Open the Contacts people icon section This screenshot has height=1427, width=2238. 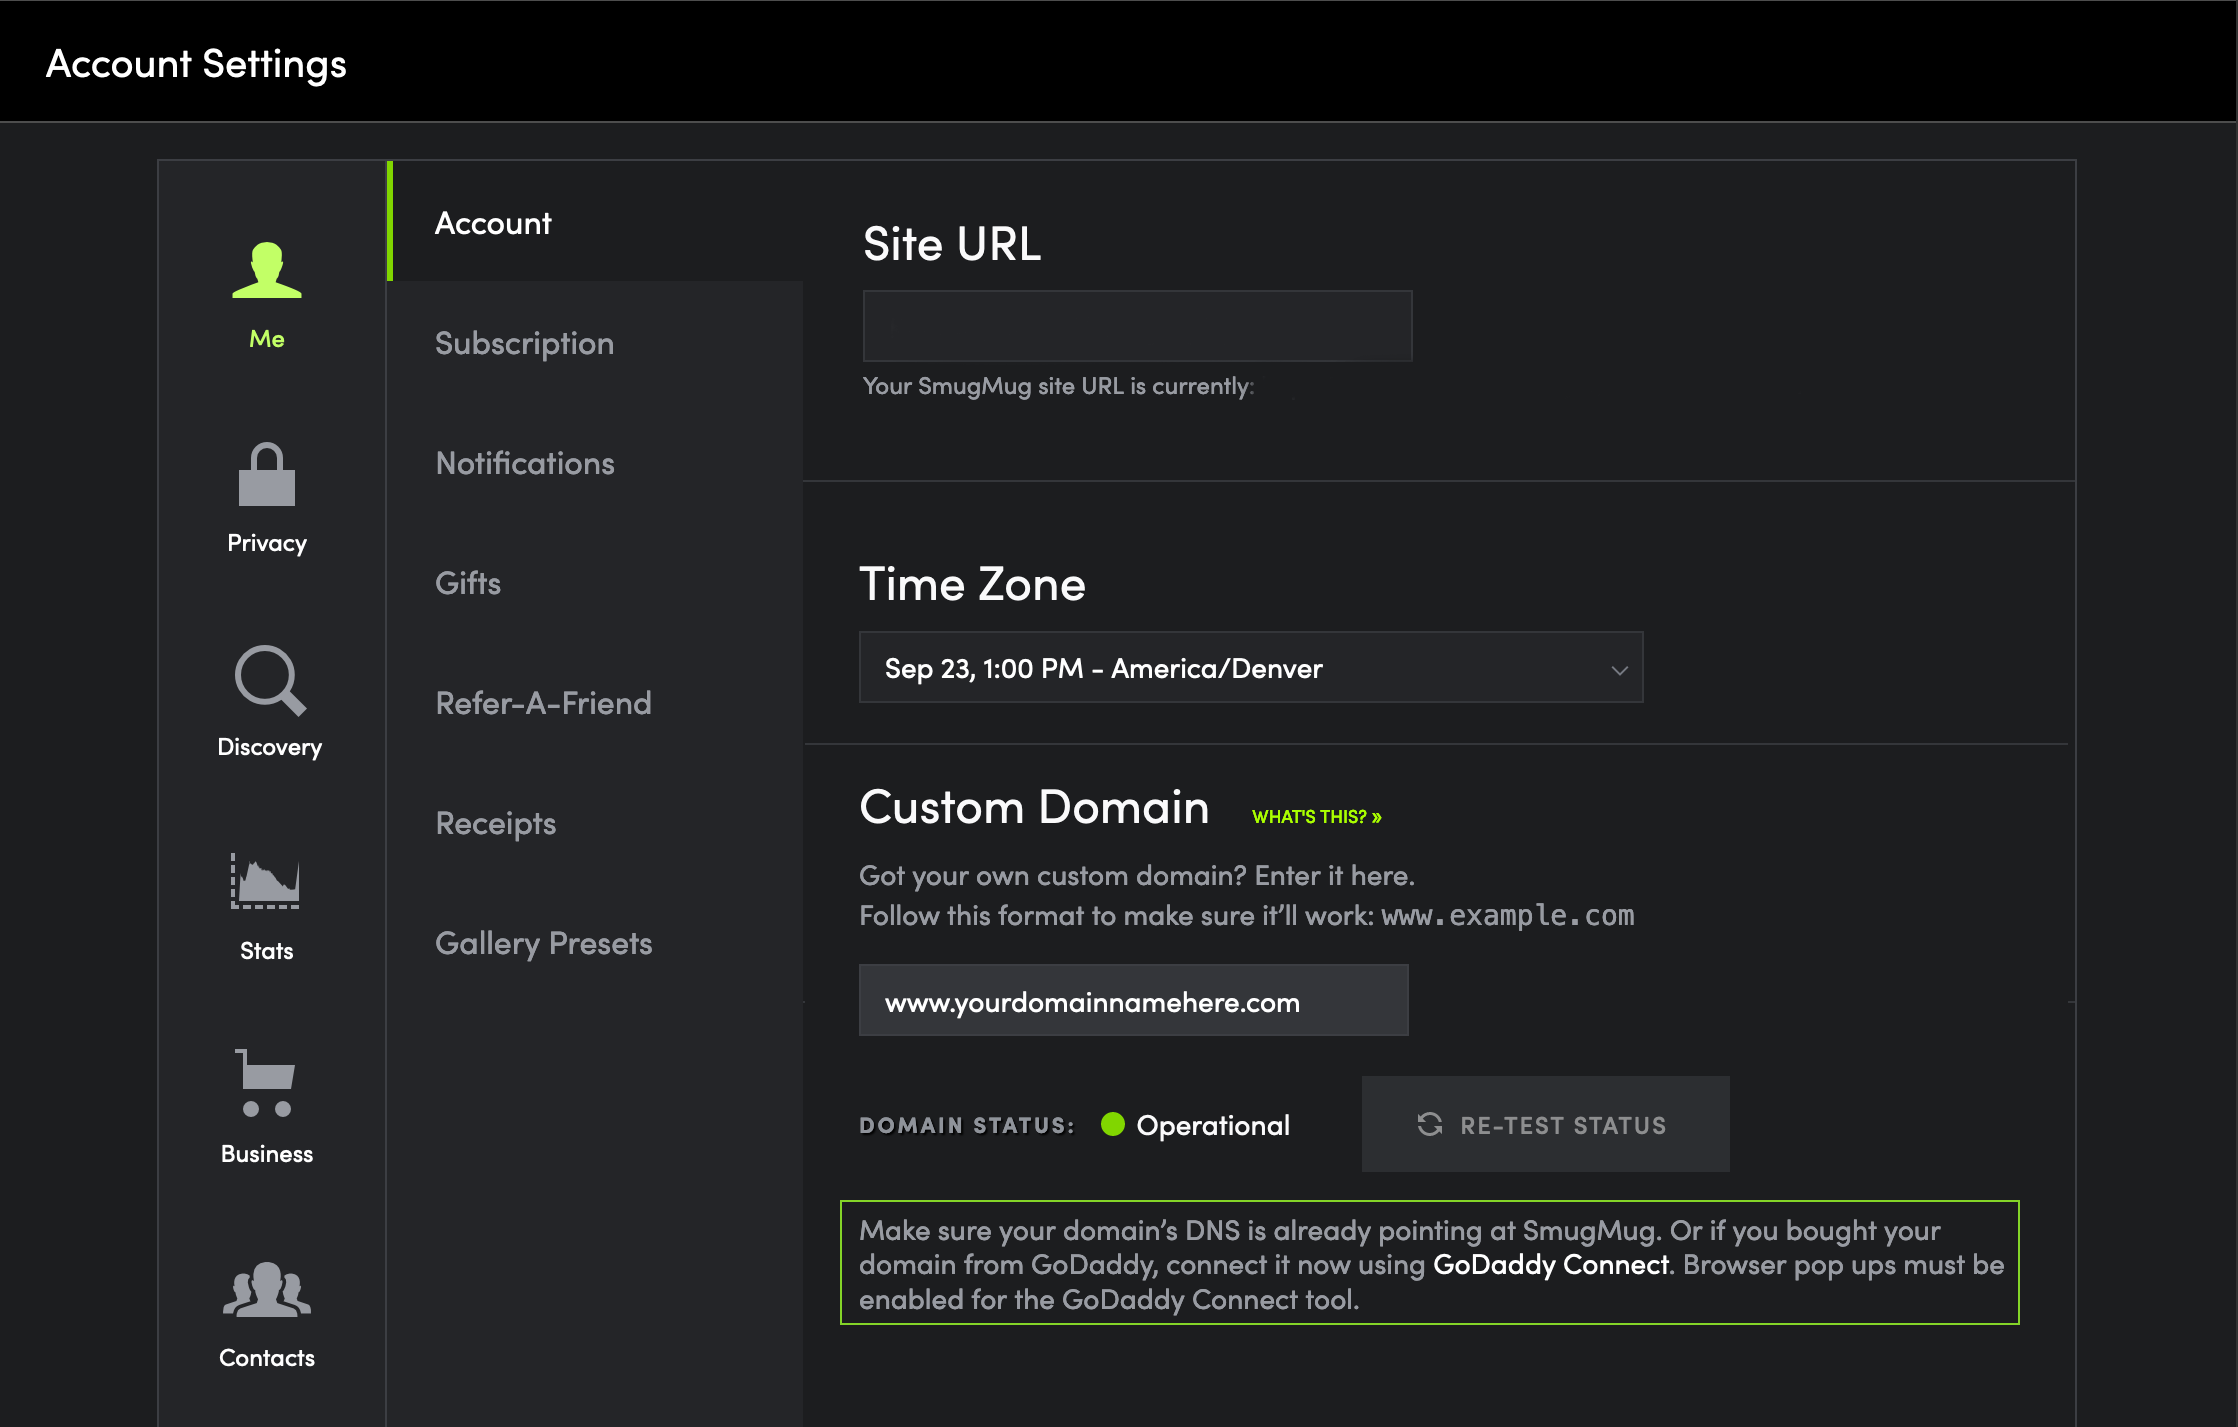267,1289
